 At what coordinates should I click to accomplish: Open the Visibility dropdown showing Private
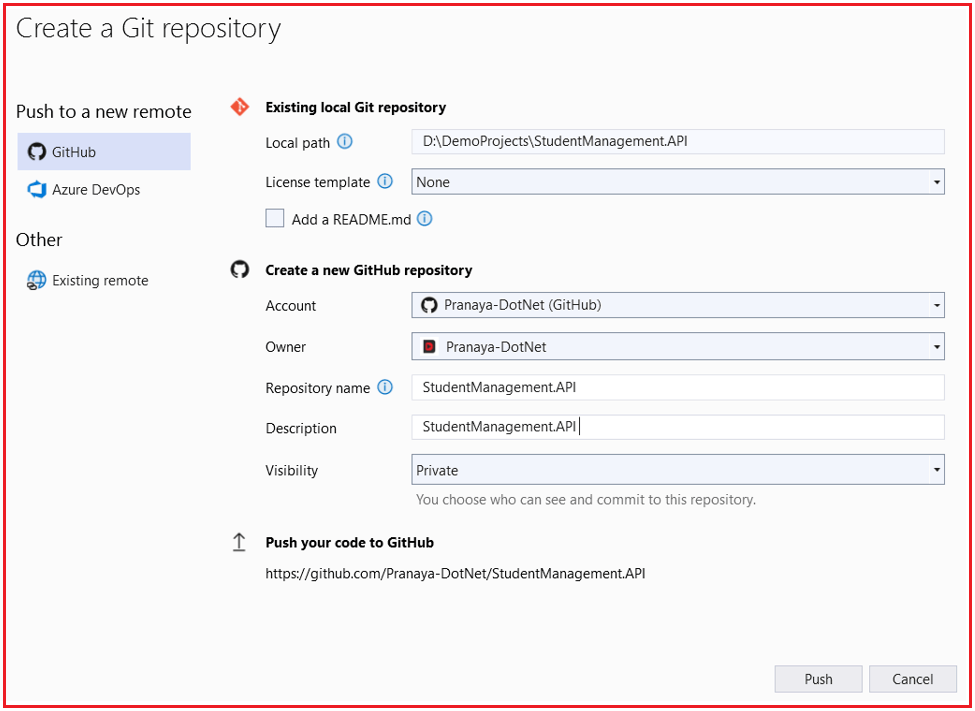[937, 470]
